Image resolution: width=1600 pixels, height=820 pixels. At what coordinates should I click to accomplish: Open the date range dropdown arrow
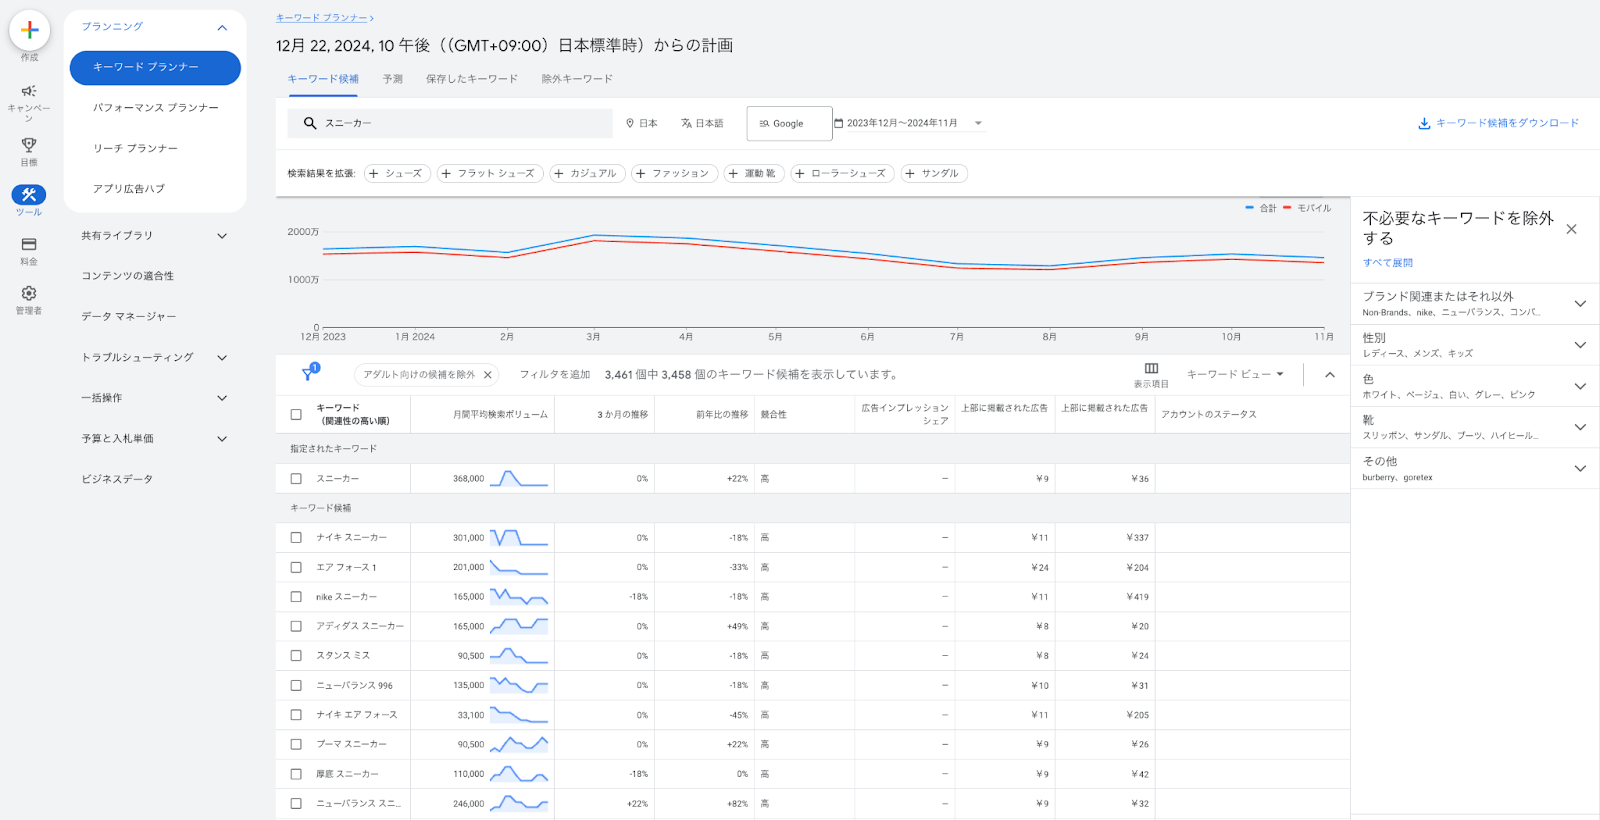click(x=978, y=123)
